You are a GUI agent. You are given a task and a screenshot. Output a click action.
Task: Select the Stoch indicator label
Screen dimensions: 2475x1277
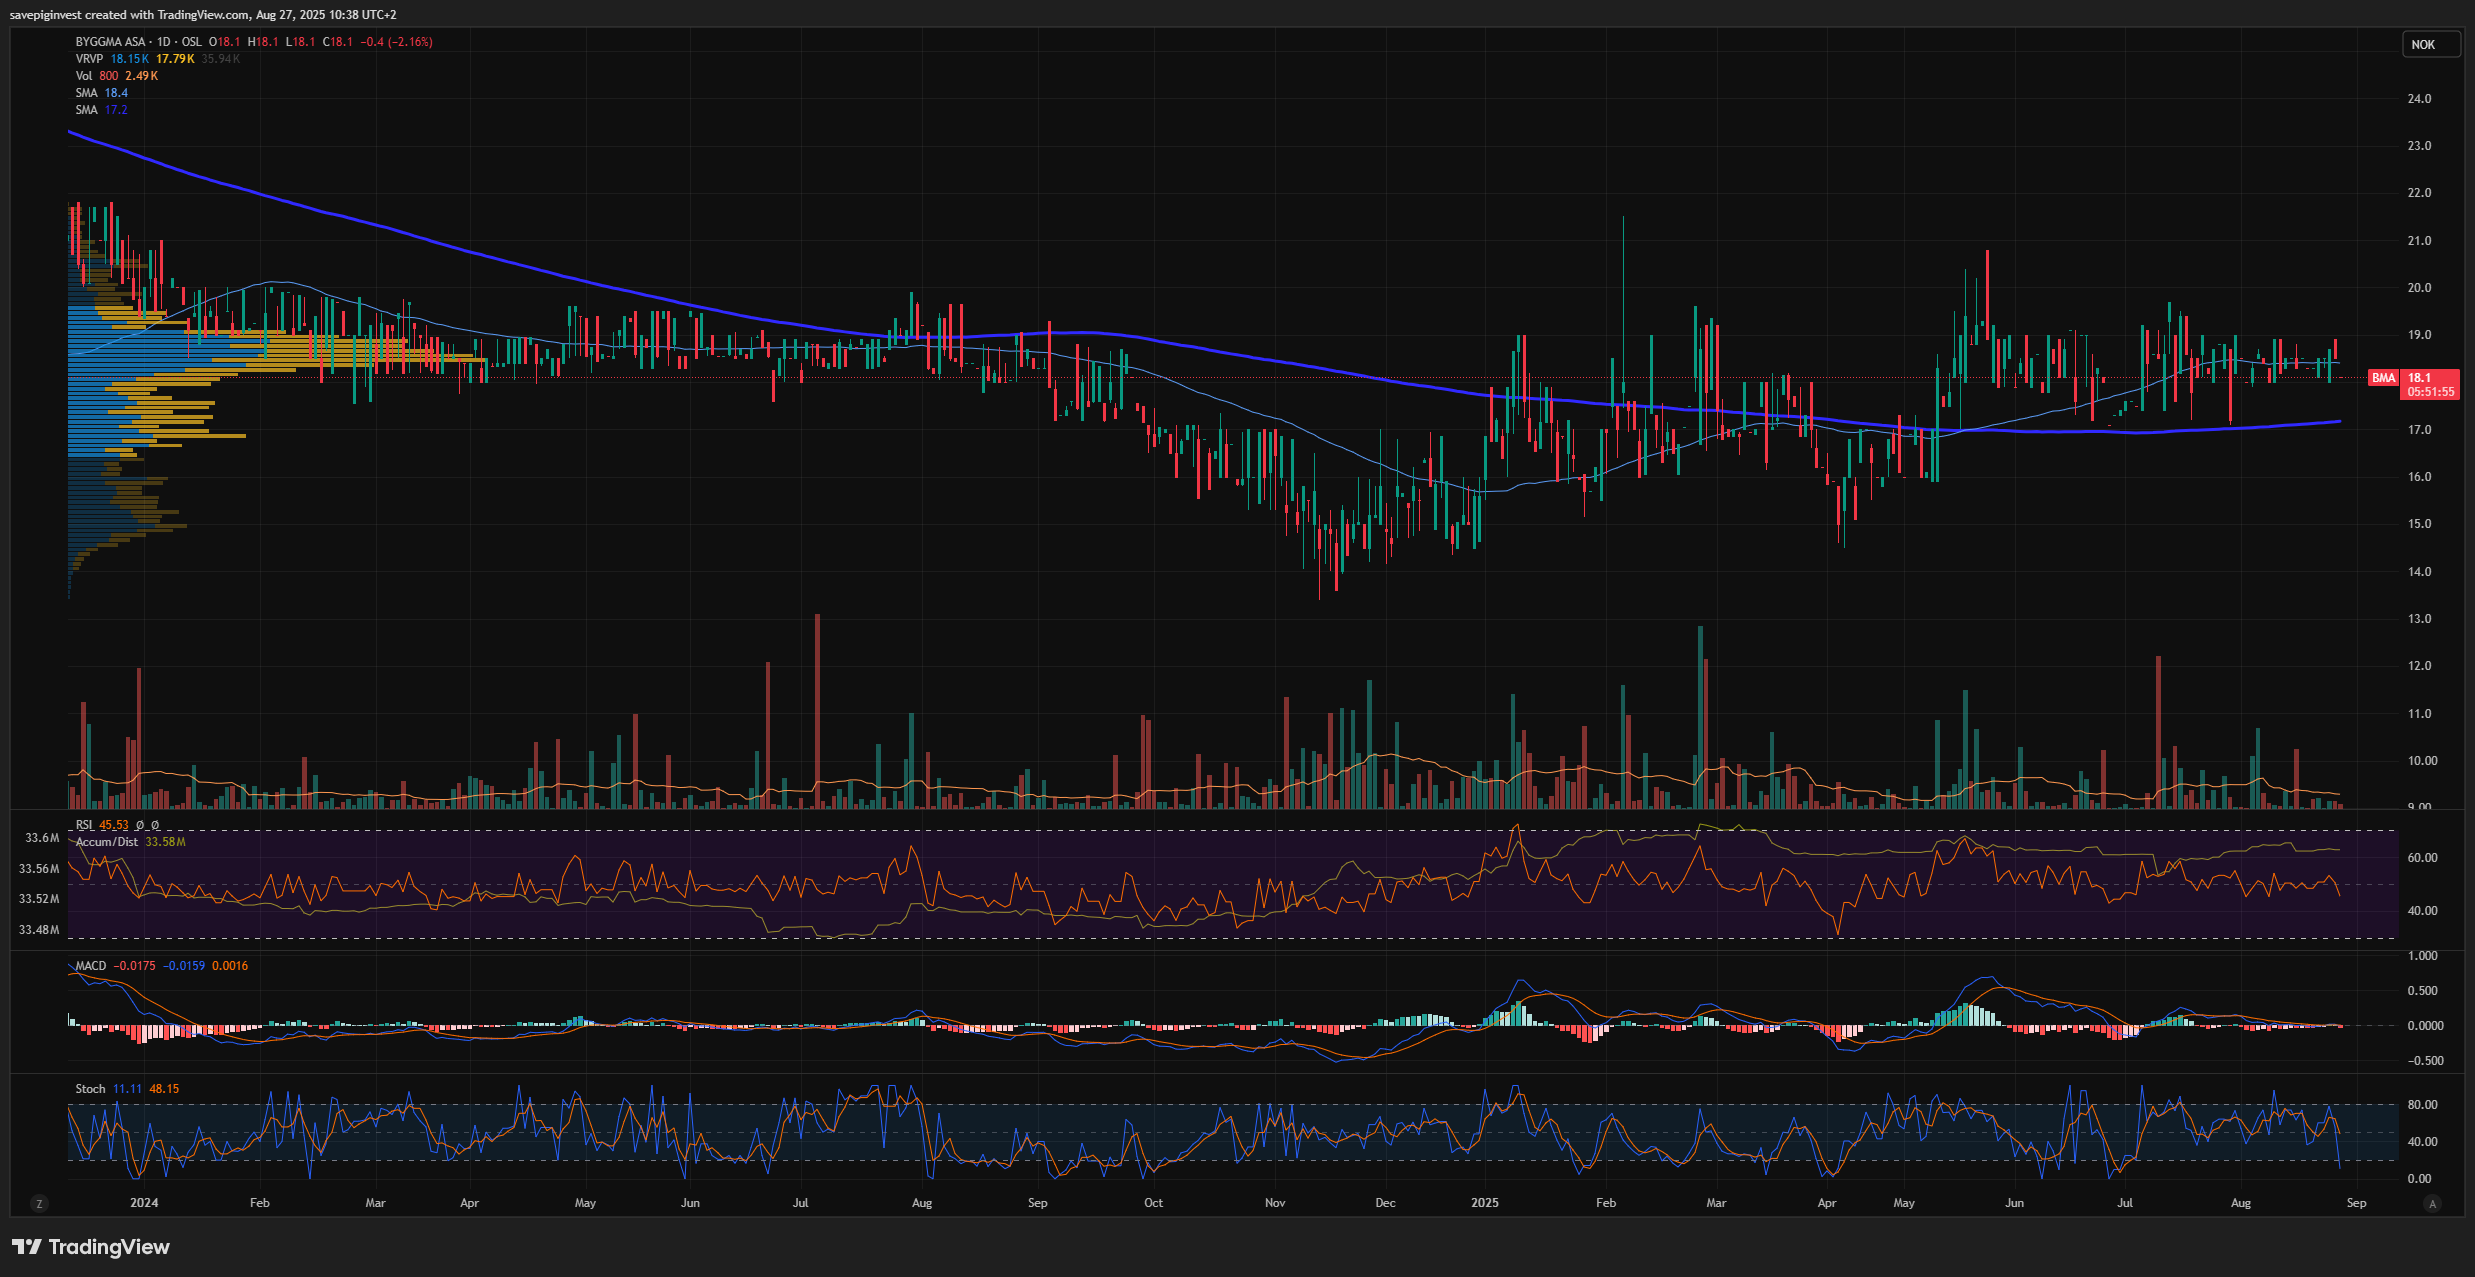[90, 1089]
